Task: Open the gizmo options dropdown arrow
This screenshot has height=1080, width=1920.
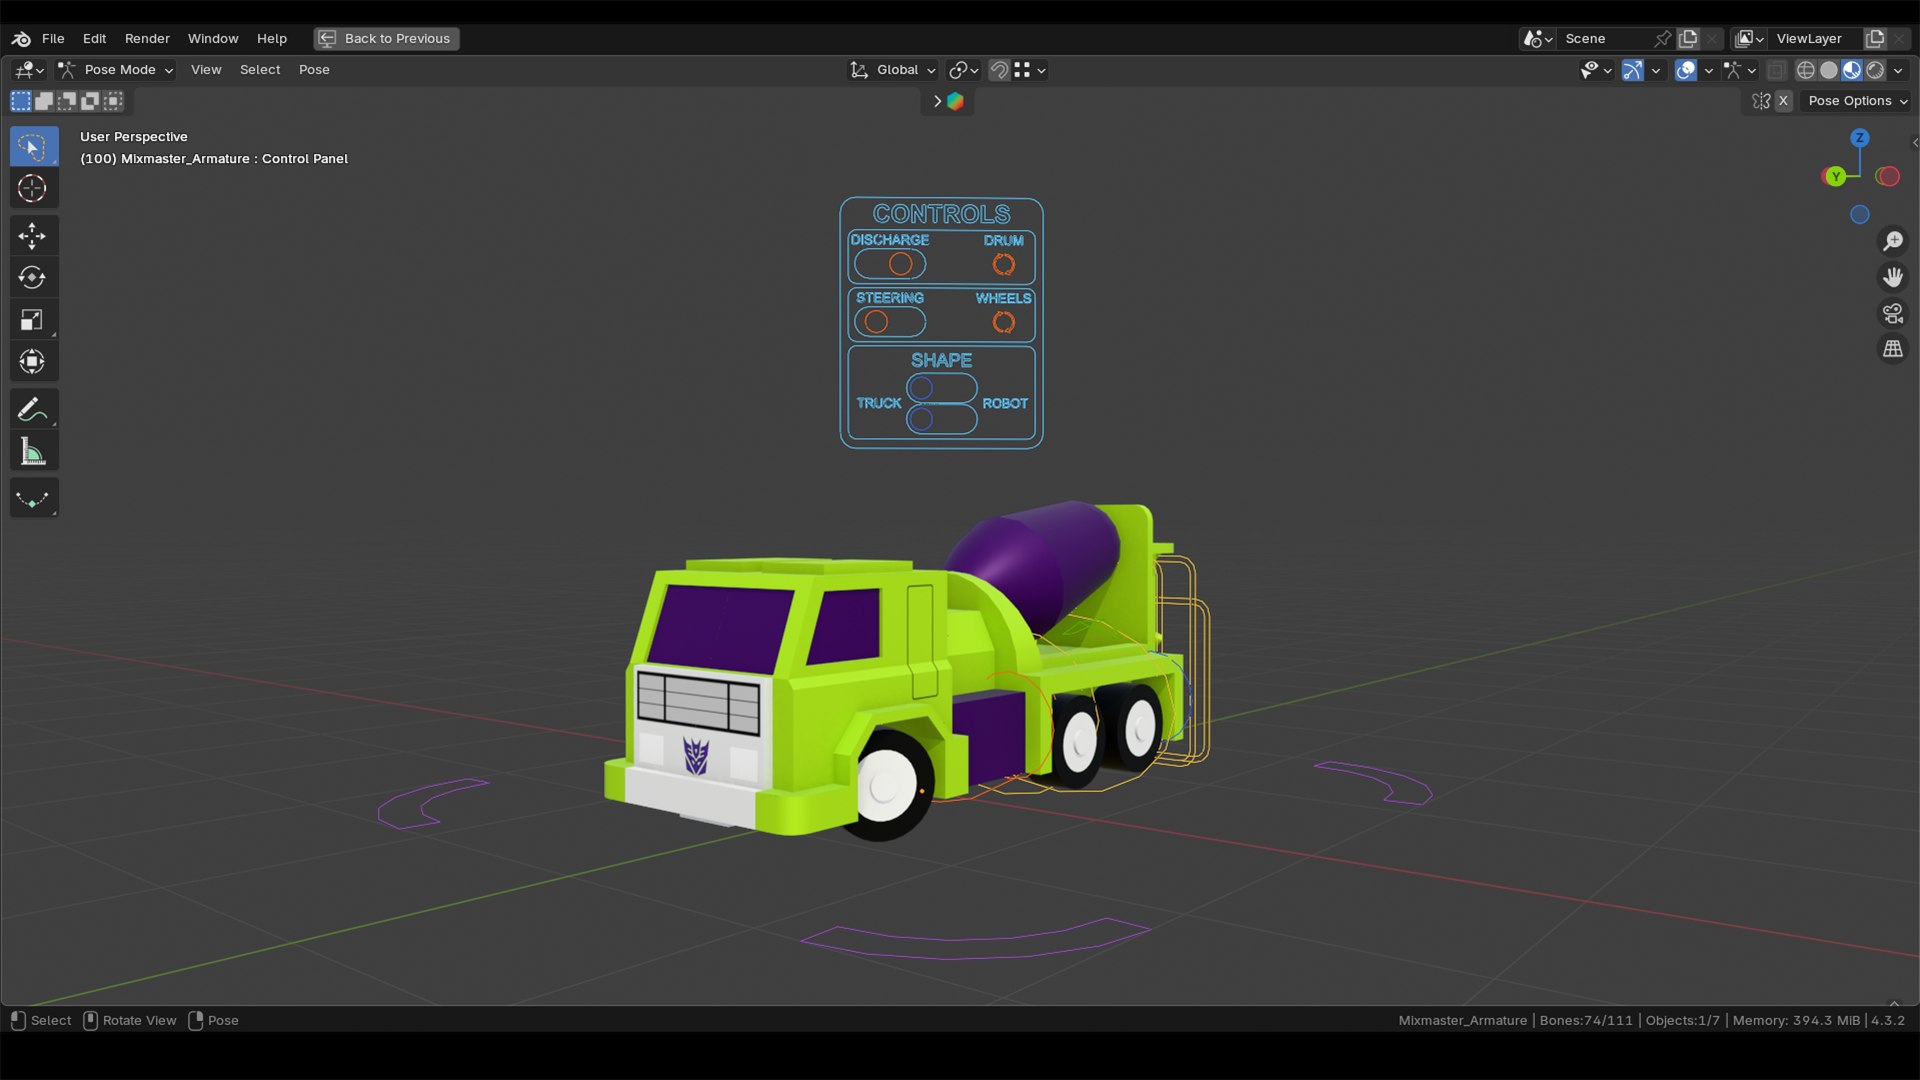Action: click(x=1656, y=70)
